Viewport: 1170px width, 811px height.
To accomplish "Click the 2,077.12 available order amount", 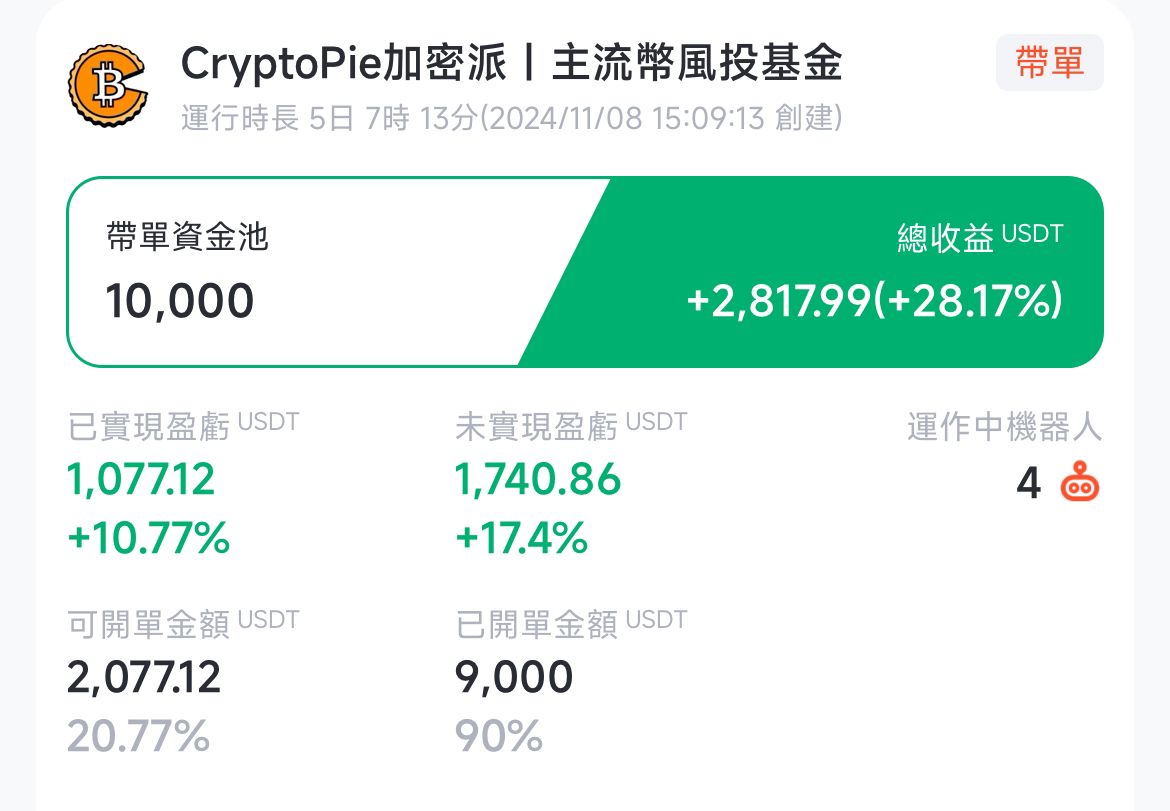I will pyautogui.click(x=144, y=677).
